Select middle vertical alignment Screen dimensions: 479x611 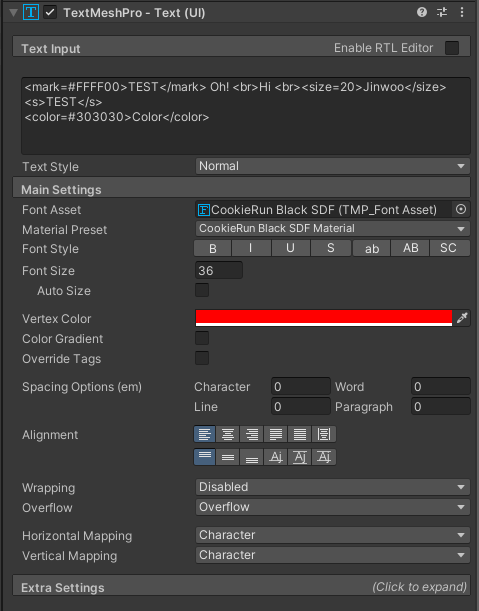[x=228, y=457]
